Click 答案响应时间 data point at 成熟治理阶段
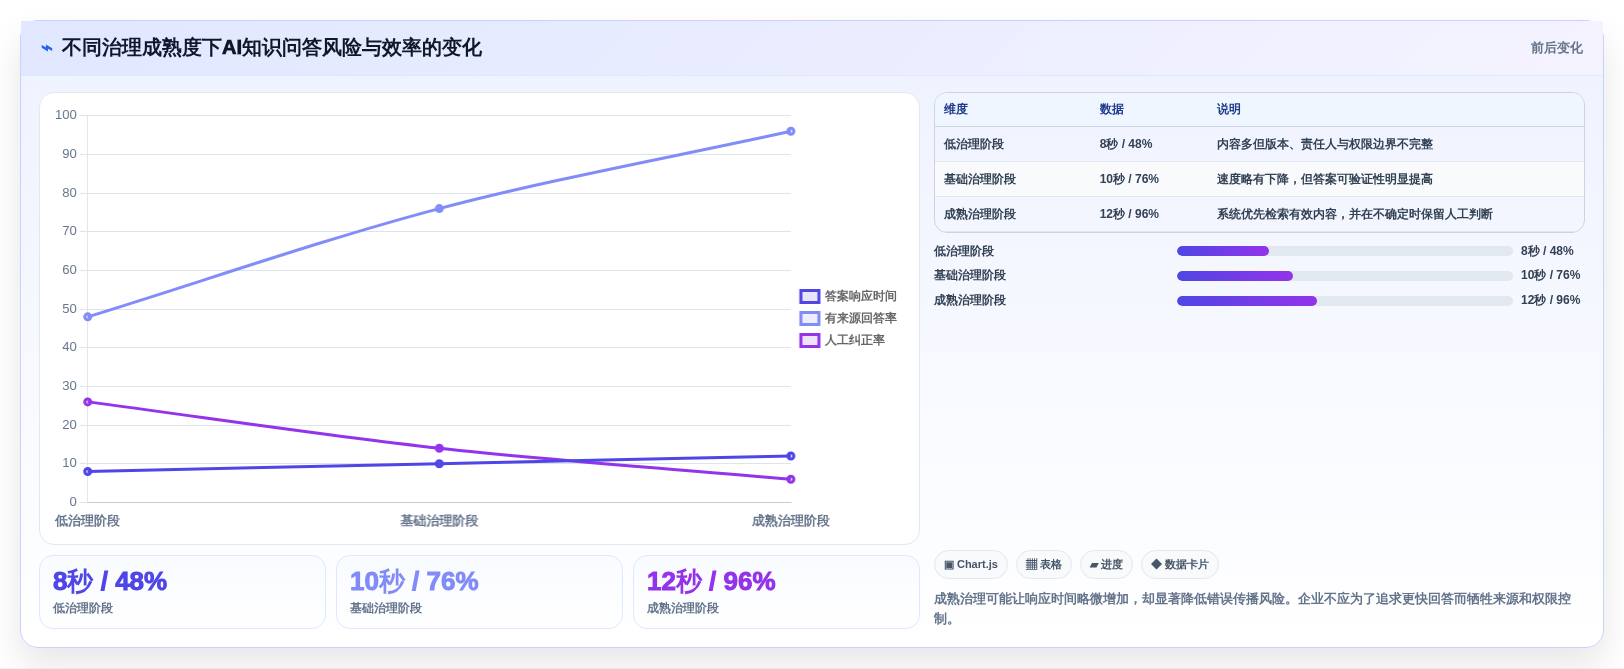Viewport: 1624px width, 669px height. (791, 456)
